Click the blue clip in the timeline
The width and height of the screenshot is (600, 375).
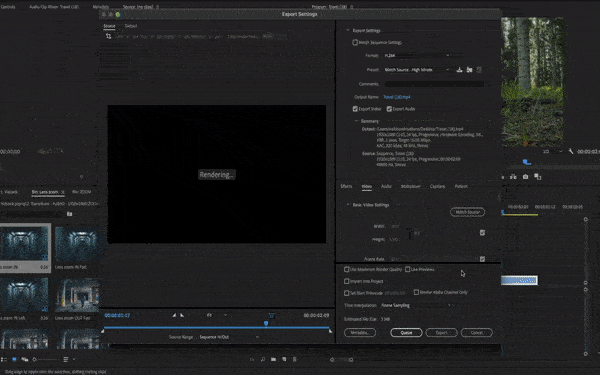coord(519,280)
